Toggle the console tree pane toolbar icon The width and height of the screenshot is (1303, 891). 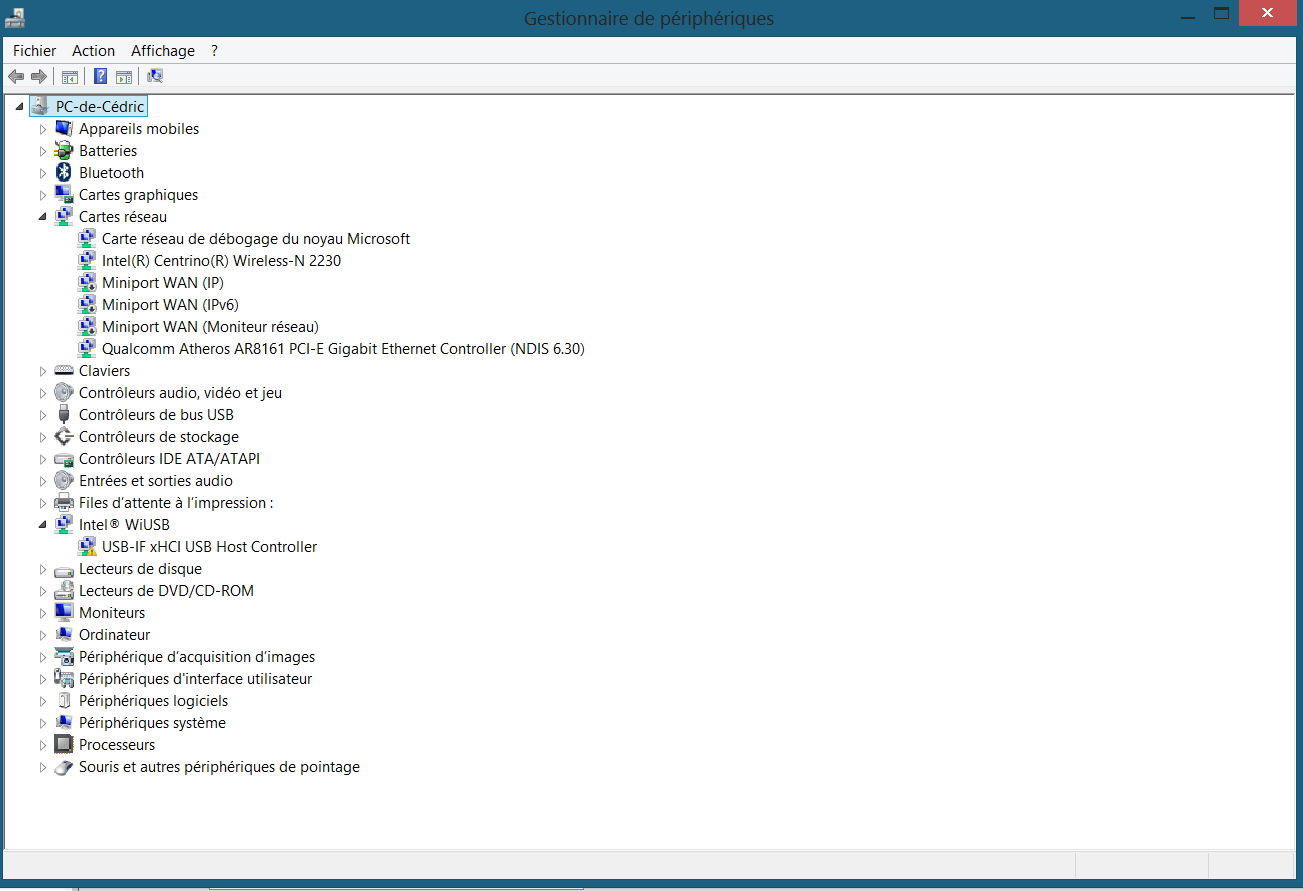tap(70, 76)
